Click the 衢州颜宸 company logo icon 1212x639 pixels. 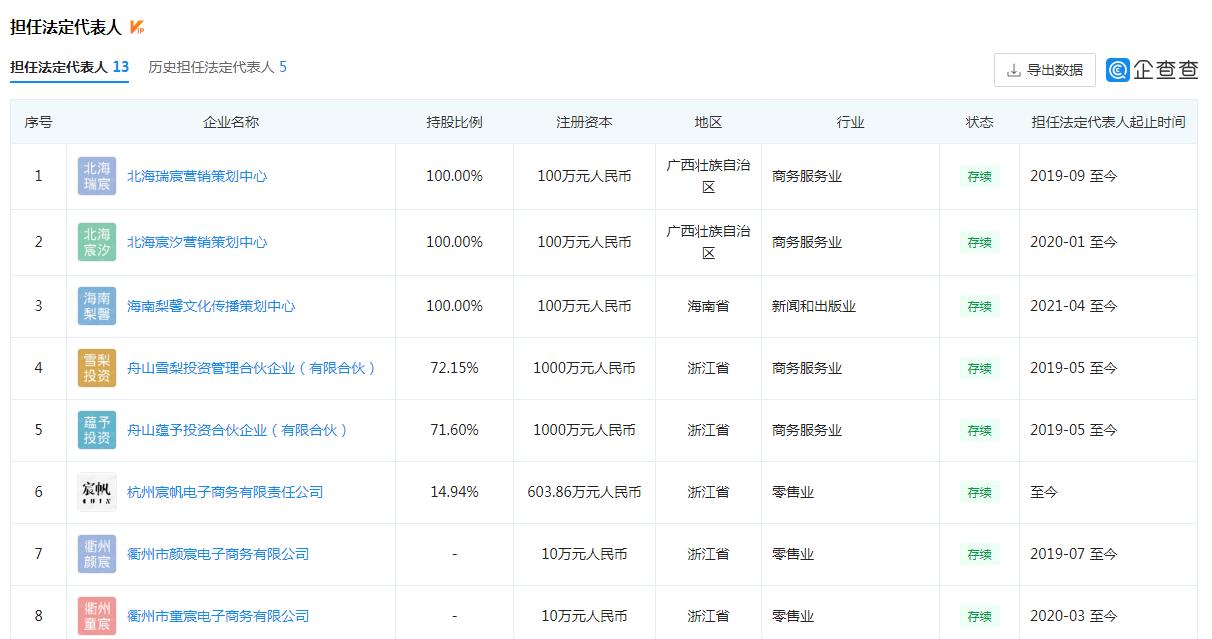(97, 554)
